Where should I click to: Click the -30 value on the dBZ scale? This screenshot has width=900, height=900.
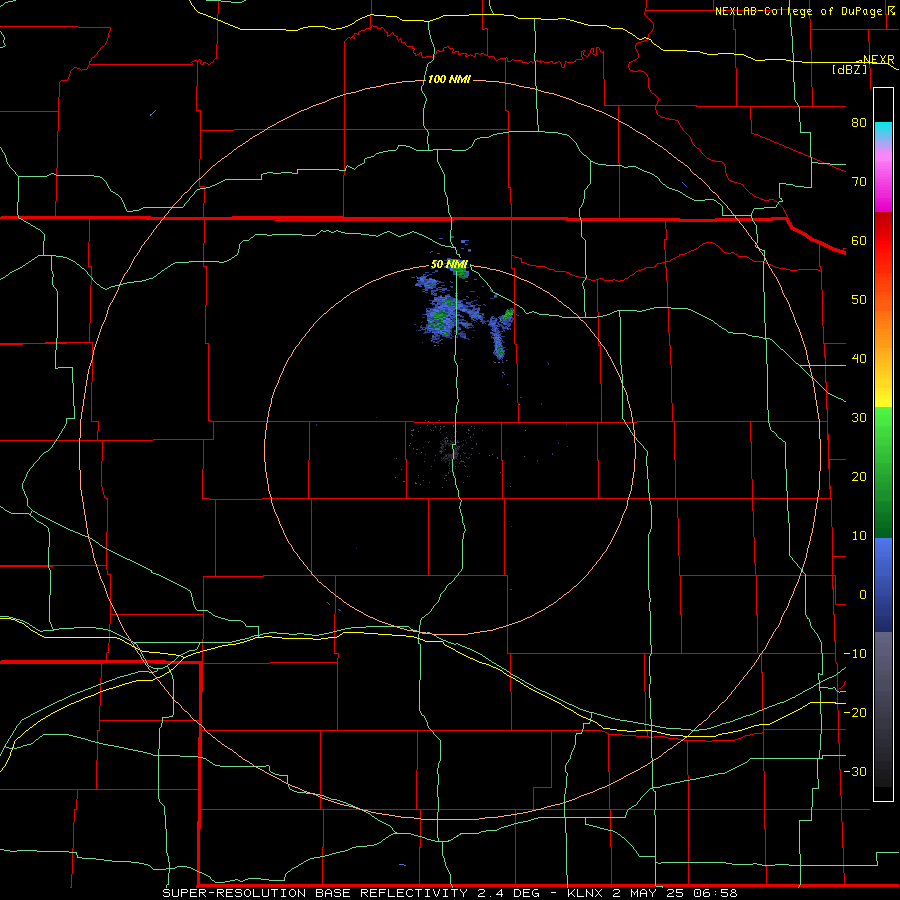point(855,772)
